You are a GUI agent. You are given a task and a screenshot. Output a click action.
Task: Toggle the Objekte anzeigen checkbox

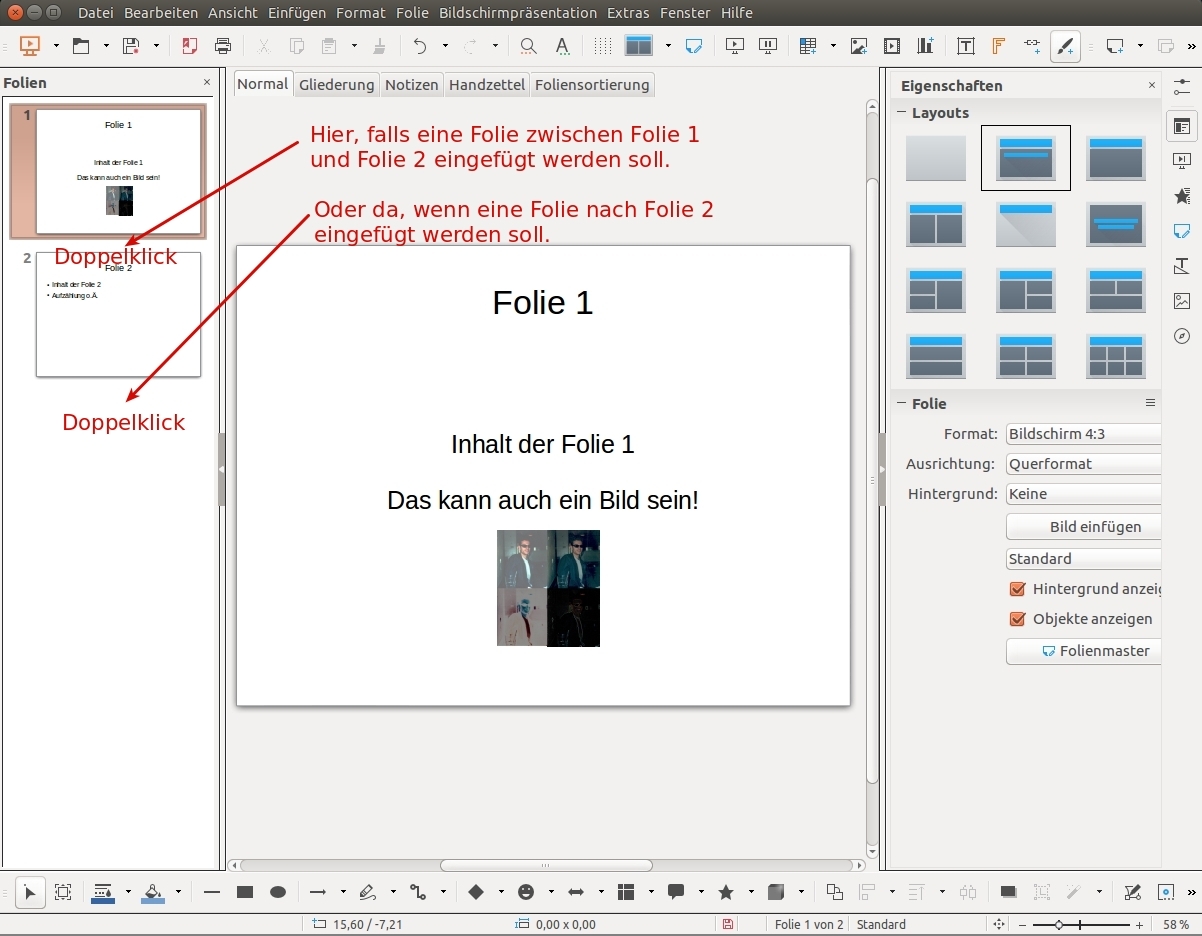(x=1018, y=619)
